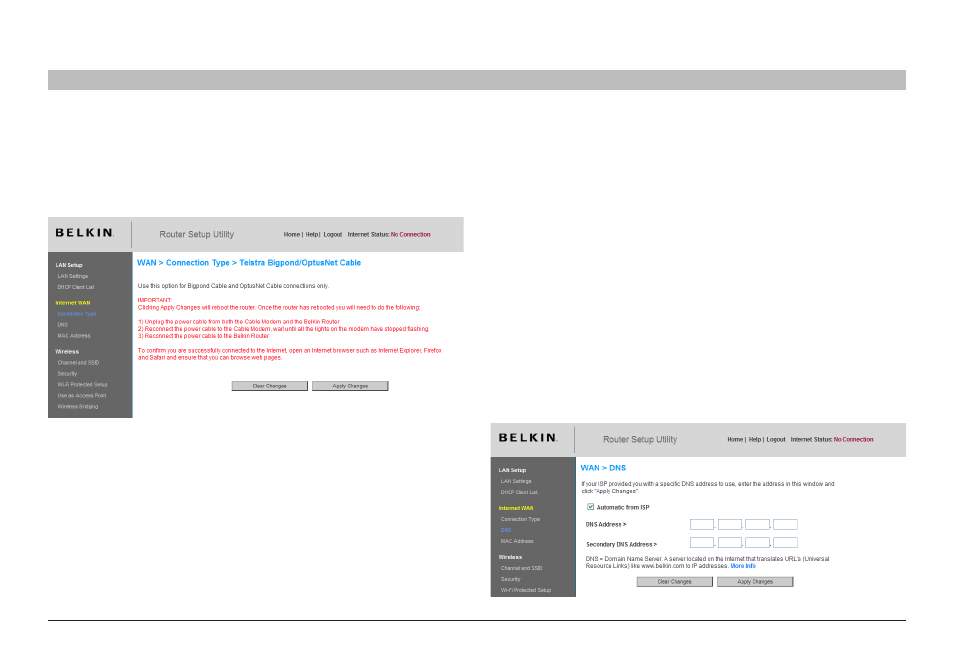Open DHCP Client List in the WAN > DNS window sidebar

(519, 492)
